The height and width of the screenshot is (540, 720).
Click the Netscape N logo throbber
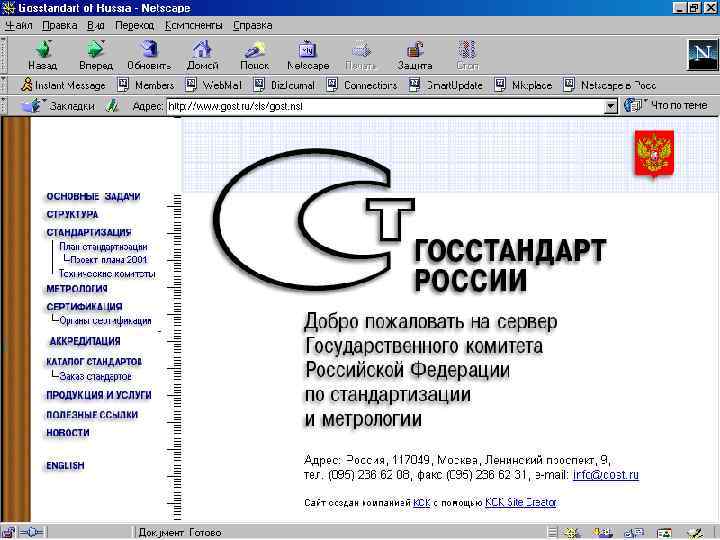[x=702, y=55]
